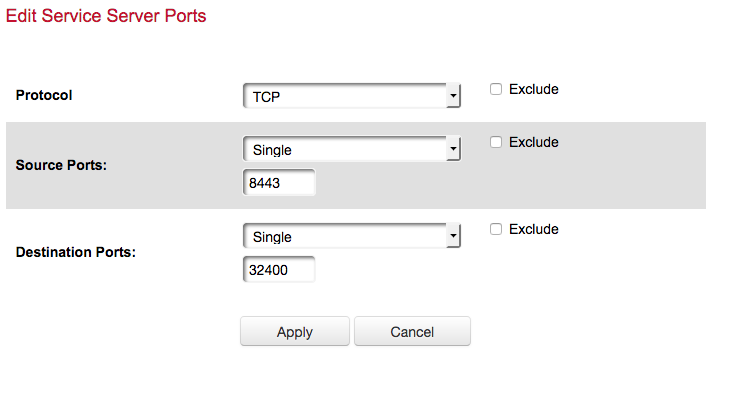Image resolution: width=731 pixels, height=412 pixels.
Task: Click the Destination Ports dropdown arrow
Action: pos(453,236)
